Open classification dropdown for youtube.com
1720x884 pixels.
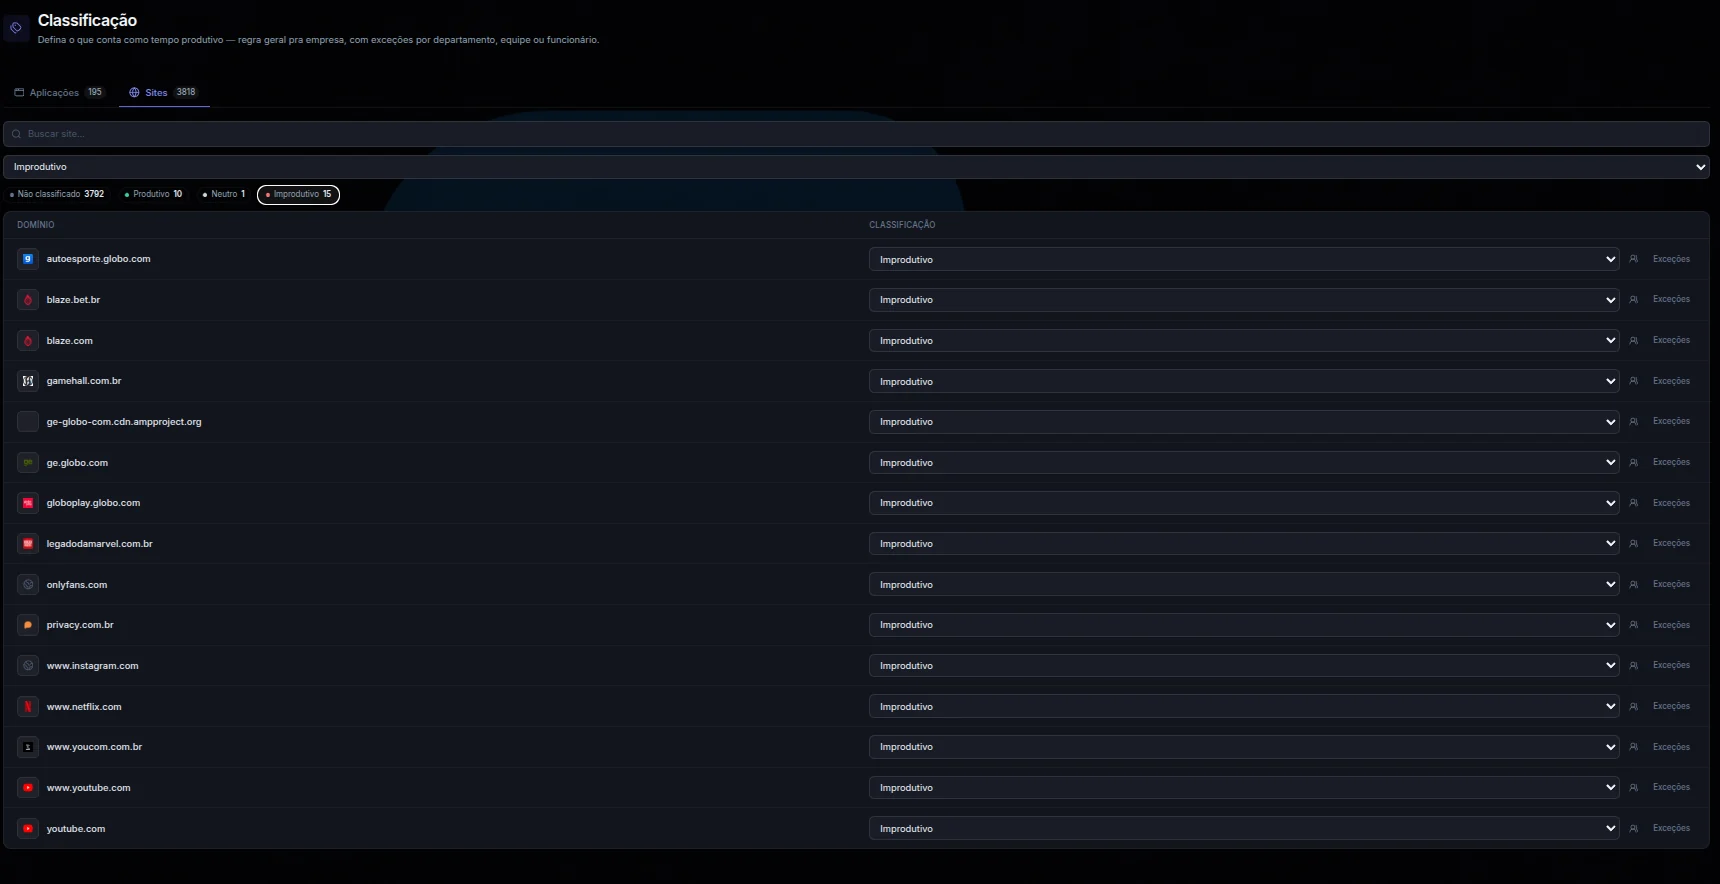pyautogui.click(x=1244, y=829)
